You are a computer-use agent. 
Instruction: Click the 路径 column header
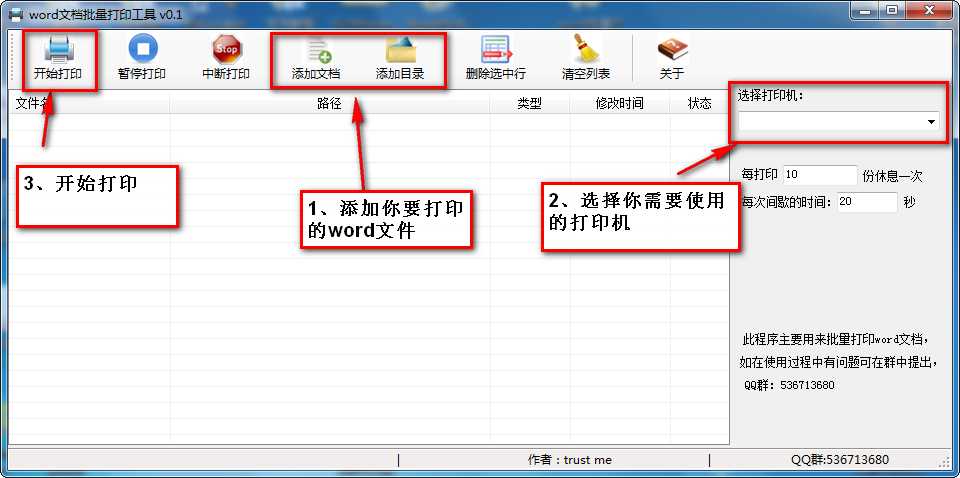coord(329,103)
